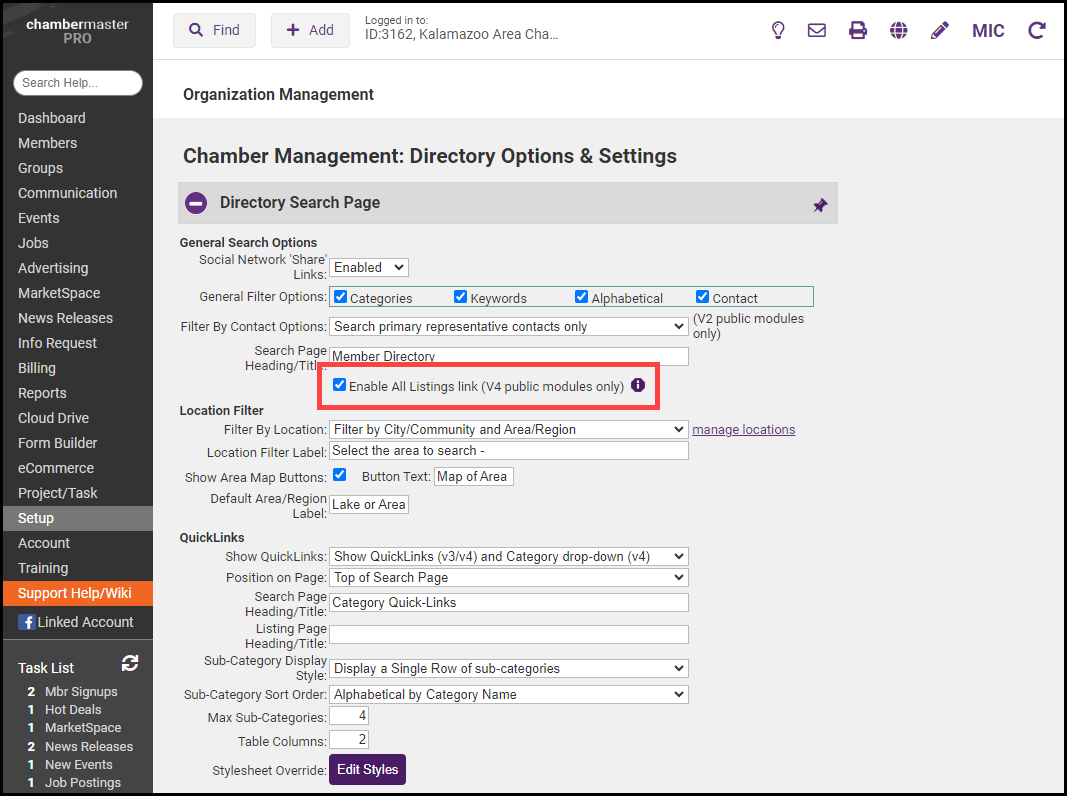Click the pencil edit icon
This screenshot has height=796, width=1067.
[x=939, y=30]
